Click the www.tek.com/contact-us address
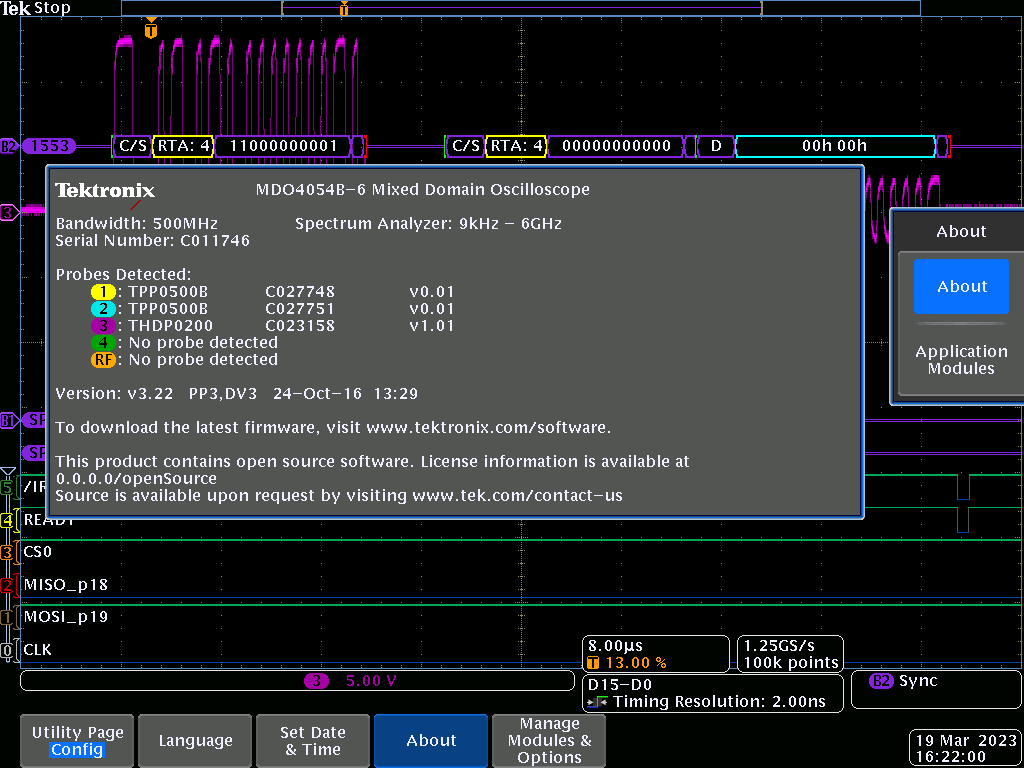 (x=518, y=496)
